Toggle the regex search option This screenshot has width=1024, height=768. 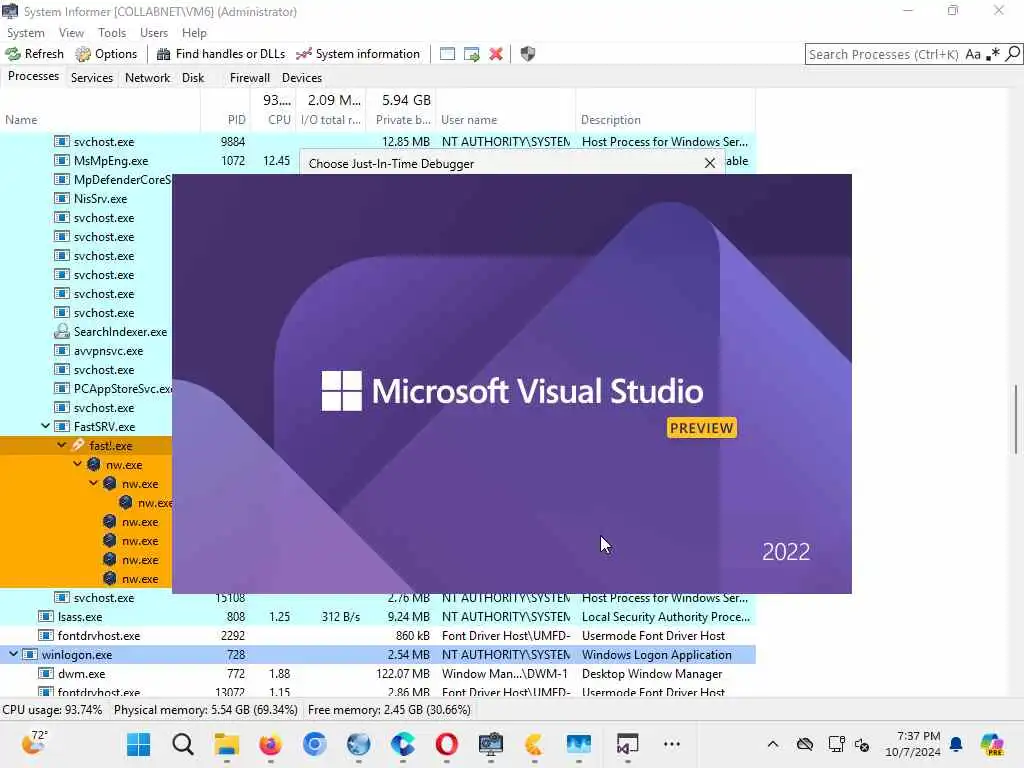click(993, 54)
